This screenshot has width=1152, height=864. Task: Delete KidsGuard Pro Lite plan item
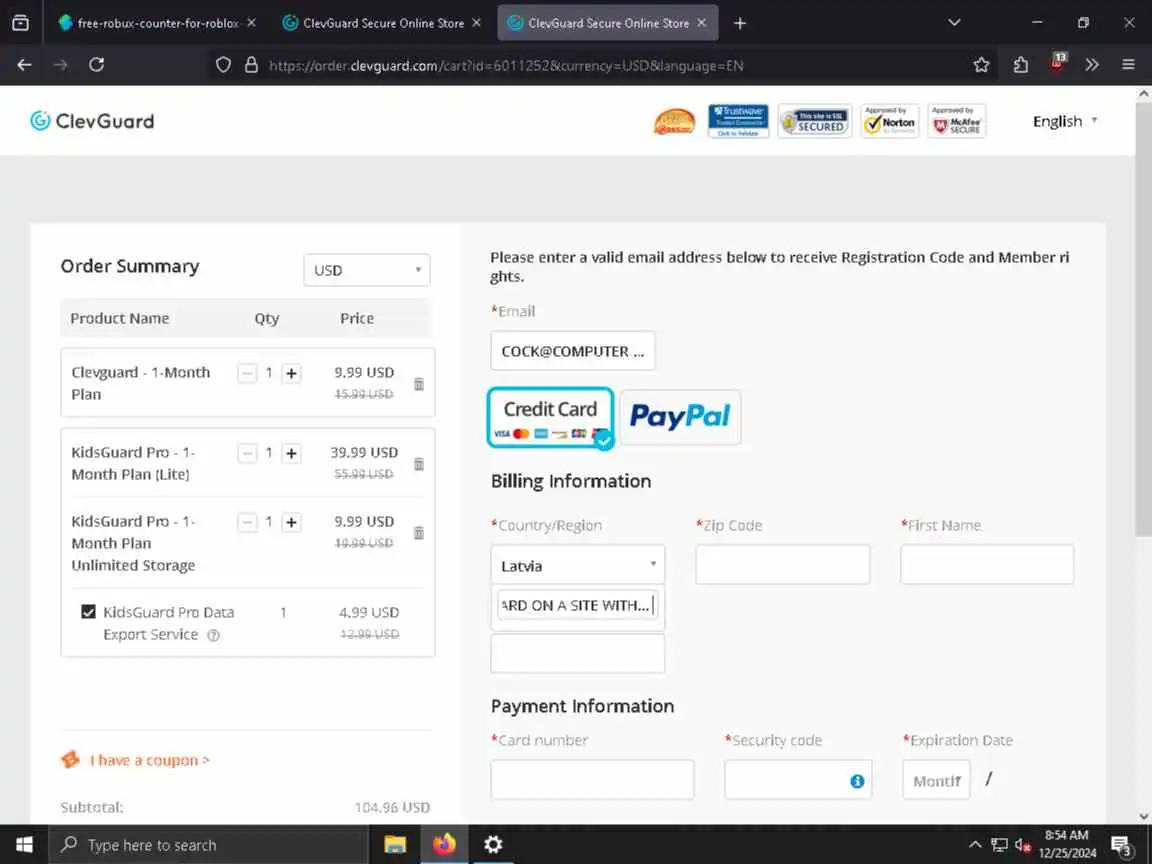tap(419, 464)
